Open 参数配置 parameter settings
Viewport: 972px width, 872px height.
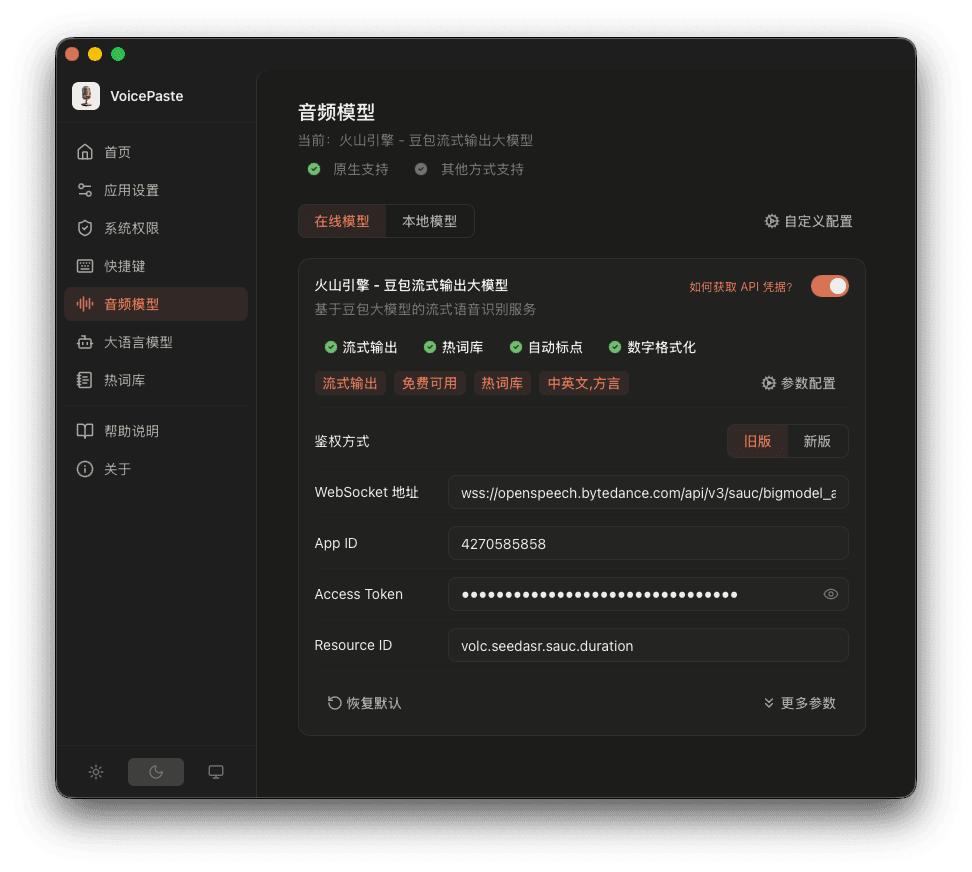pyautogui.click(x=798, y=383)
